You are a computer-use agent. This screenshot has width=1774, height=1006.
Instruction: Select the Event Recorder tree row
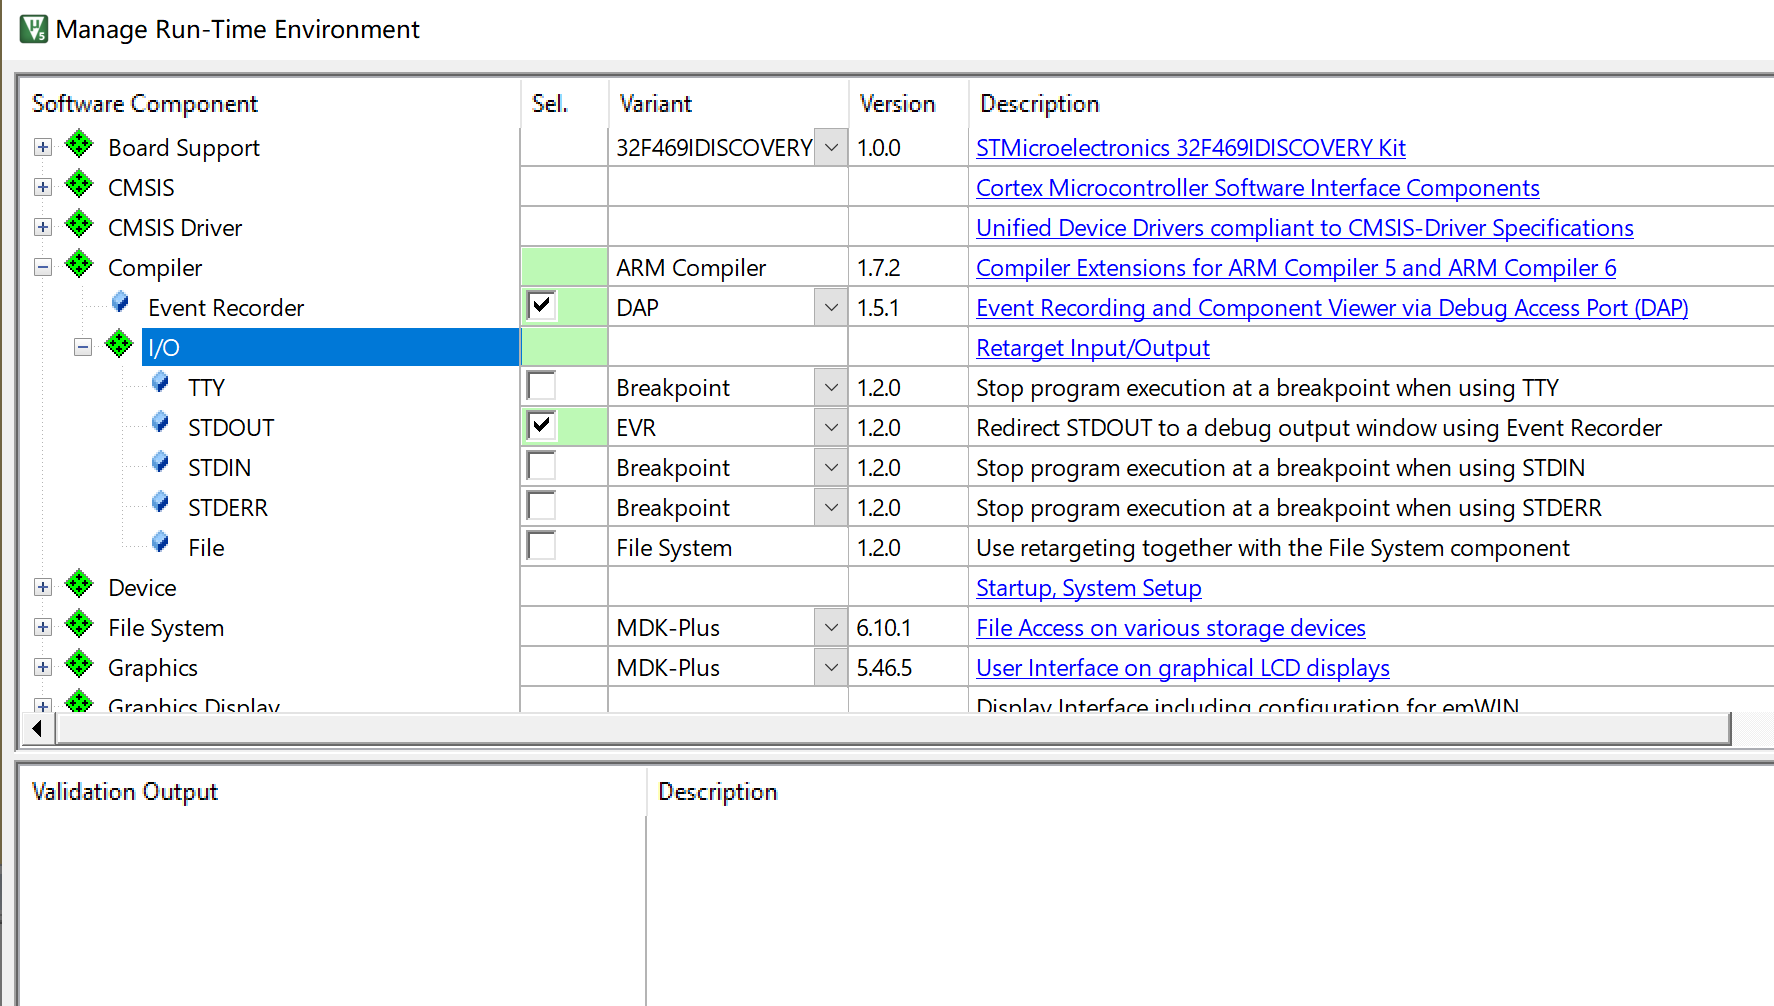point(225,307)
